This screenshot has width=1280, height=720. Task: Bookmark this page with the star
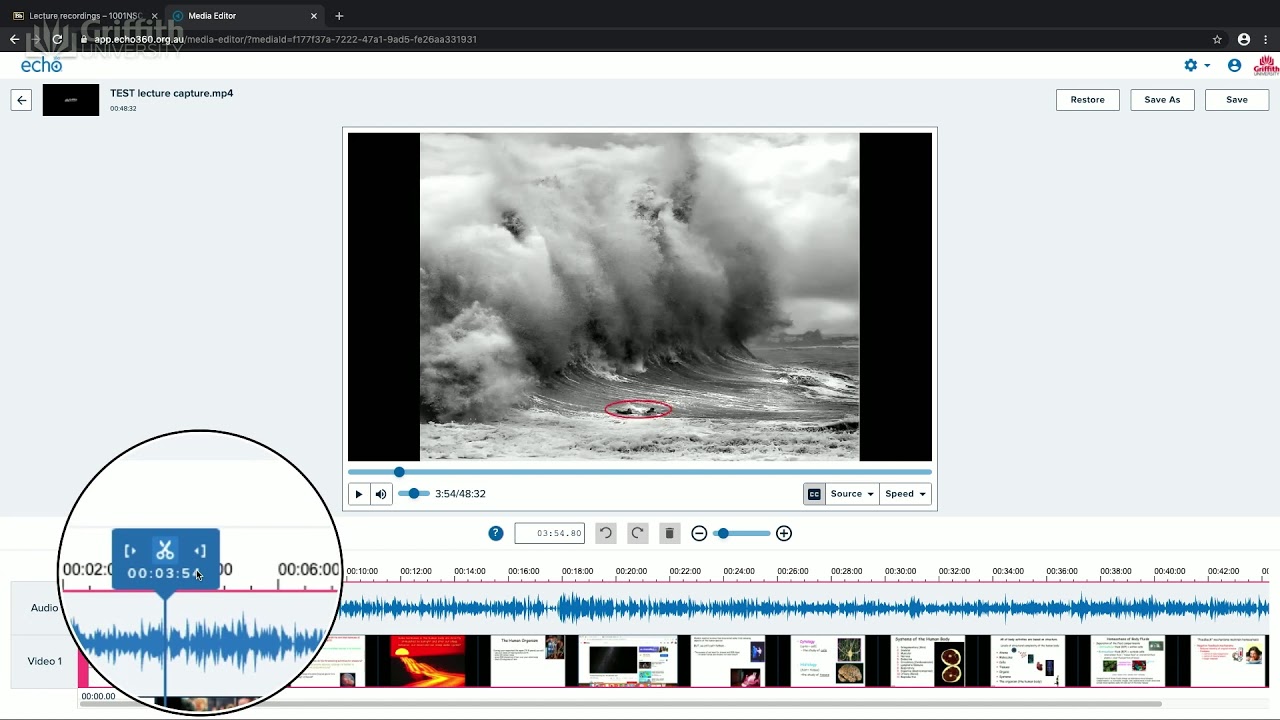1217,40
